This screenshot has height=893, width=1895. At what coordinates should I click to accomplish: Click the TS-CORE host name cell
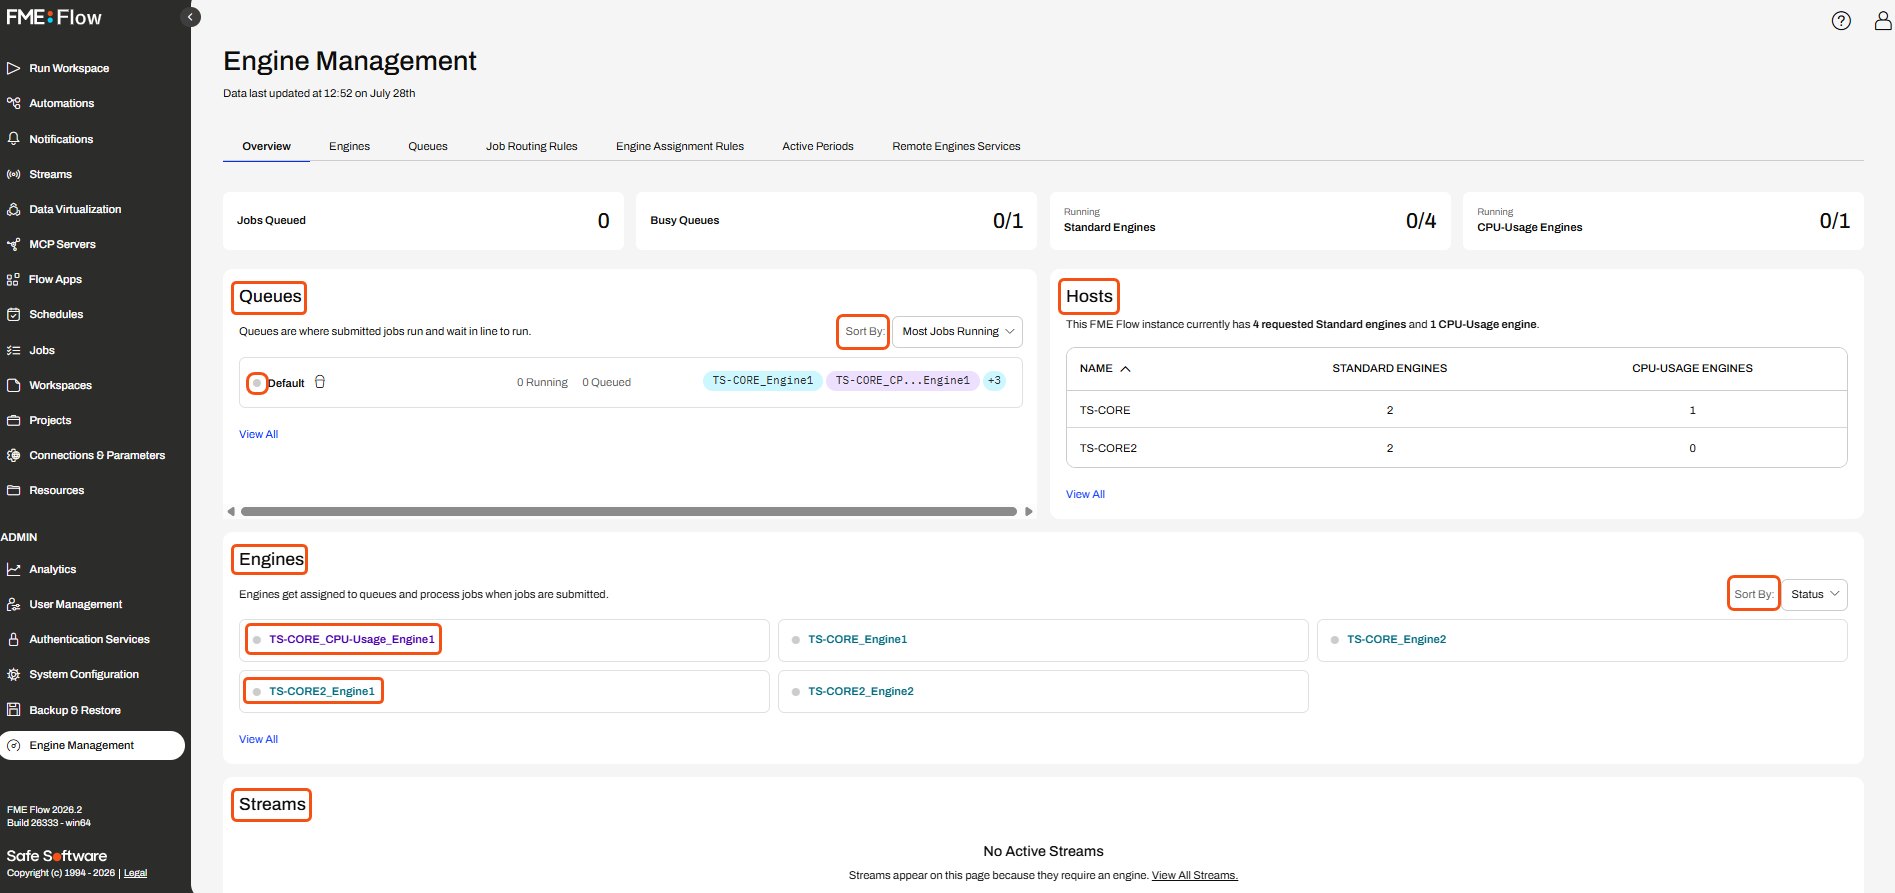click(x=1105, y=410)
